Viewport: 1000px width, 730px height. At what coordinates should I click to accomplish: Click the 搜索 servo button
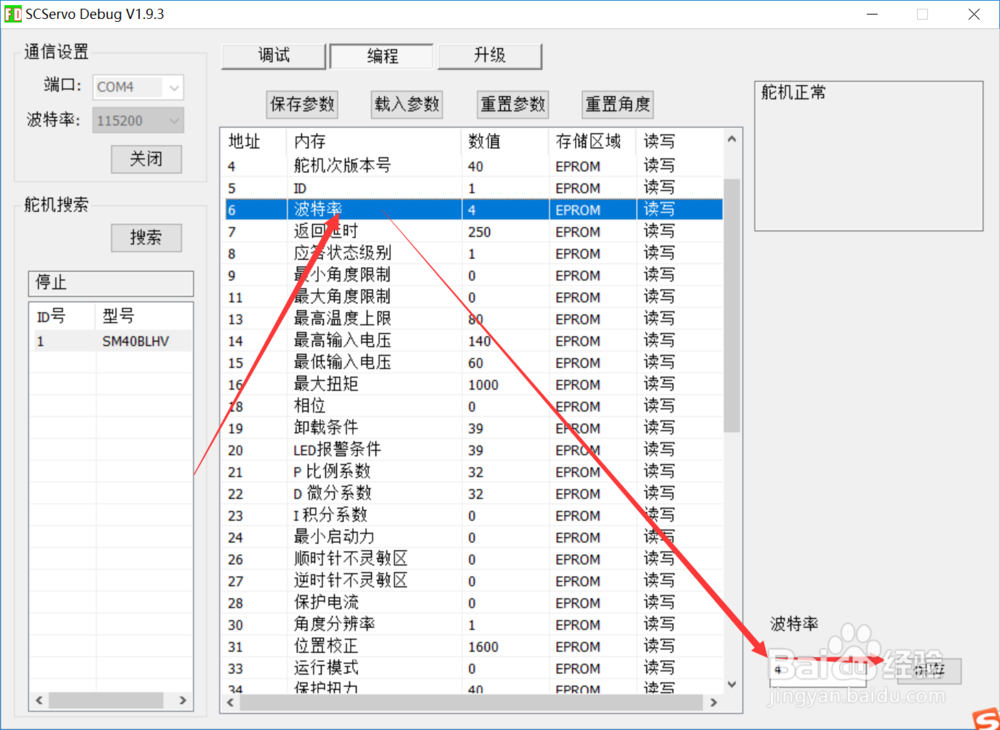pyautogui.click(x=146, y=238)
